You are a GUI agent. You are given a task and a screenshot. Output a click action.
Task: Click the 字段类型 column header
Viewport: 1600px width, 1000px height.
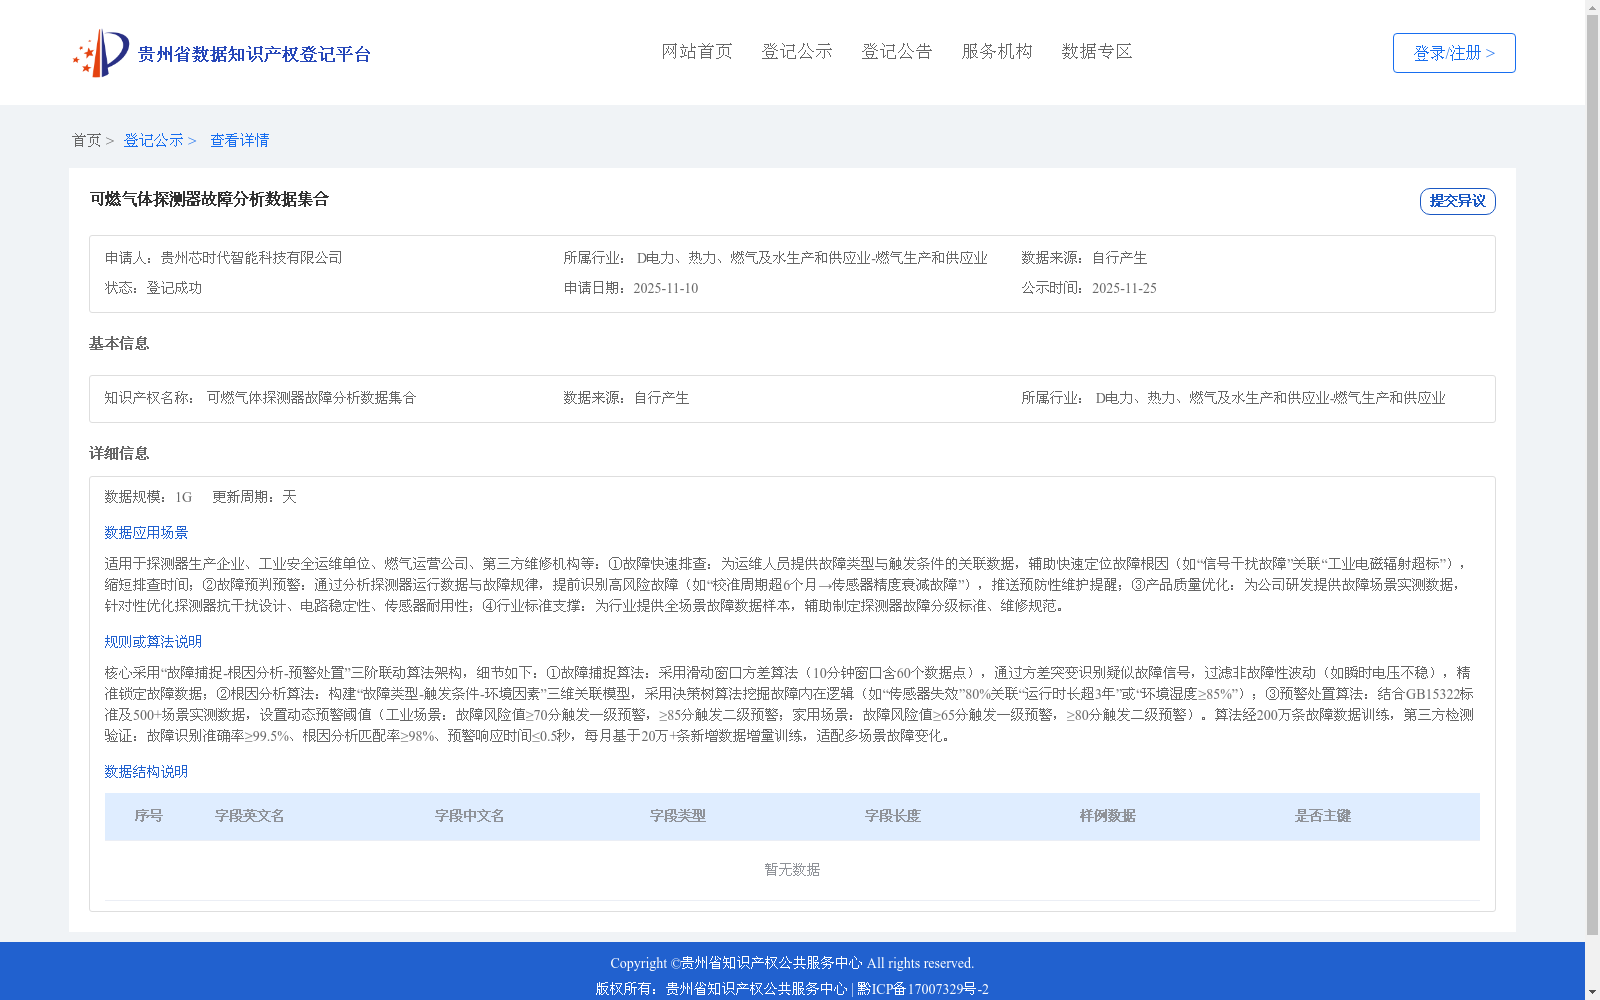click(677, 816)
